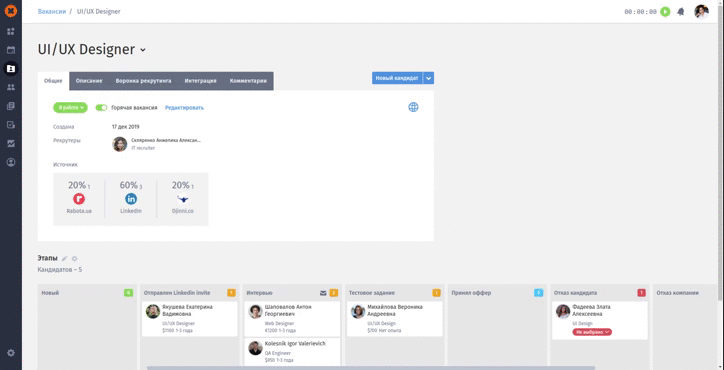Click mail icon in Интервью column header
Screen dimensions: 724x370
[323, 293]
